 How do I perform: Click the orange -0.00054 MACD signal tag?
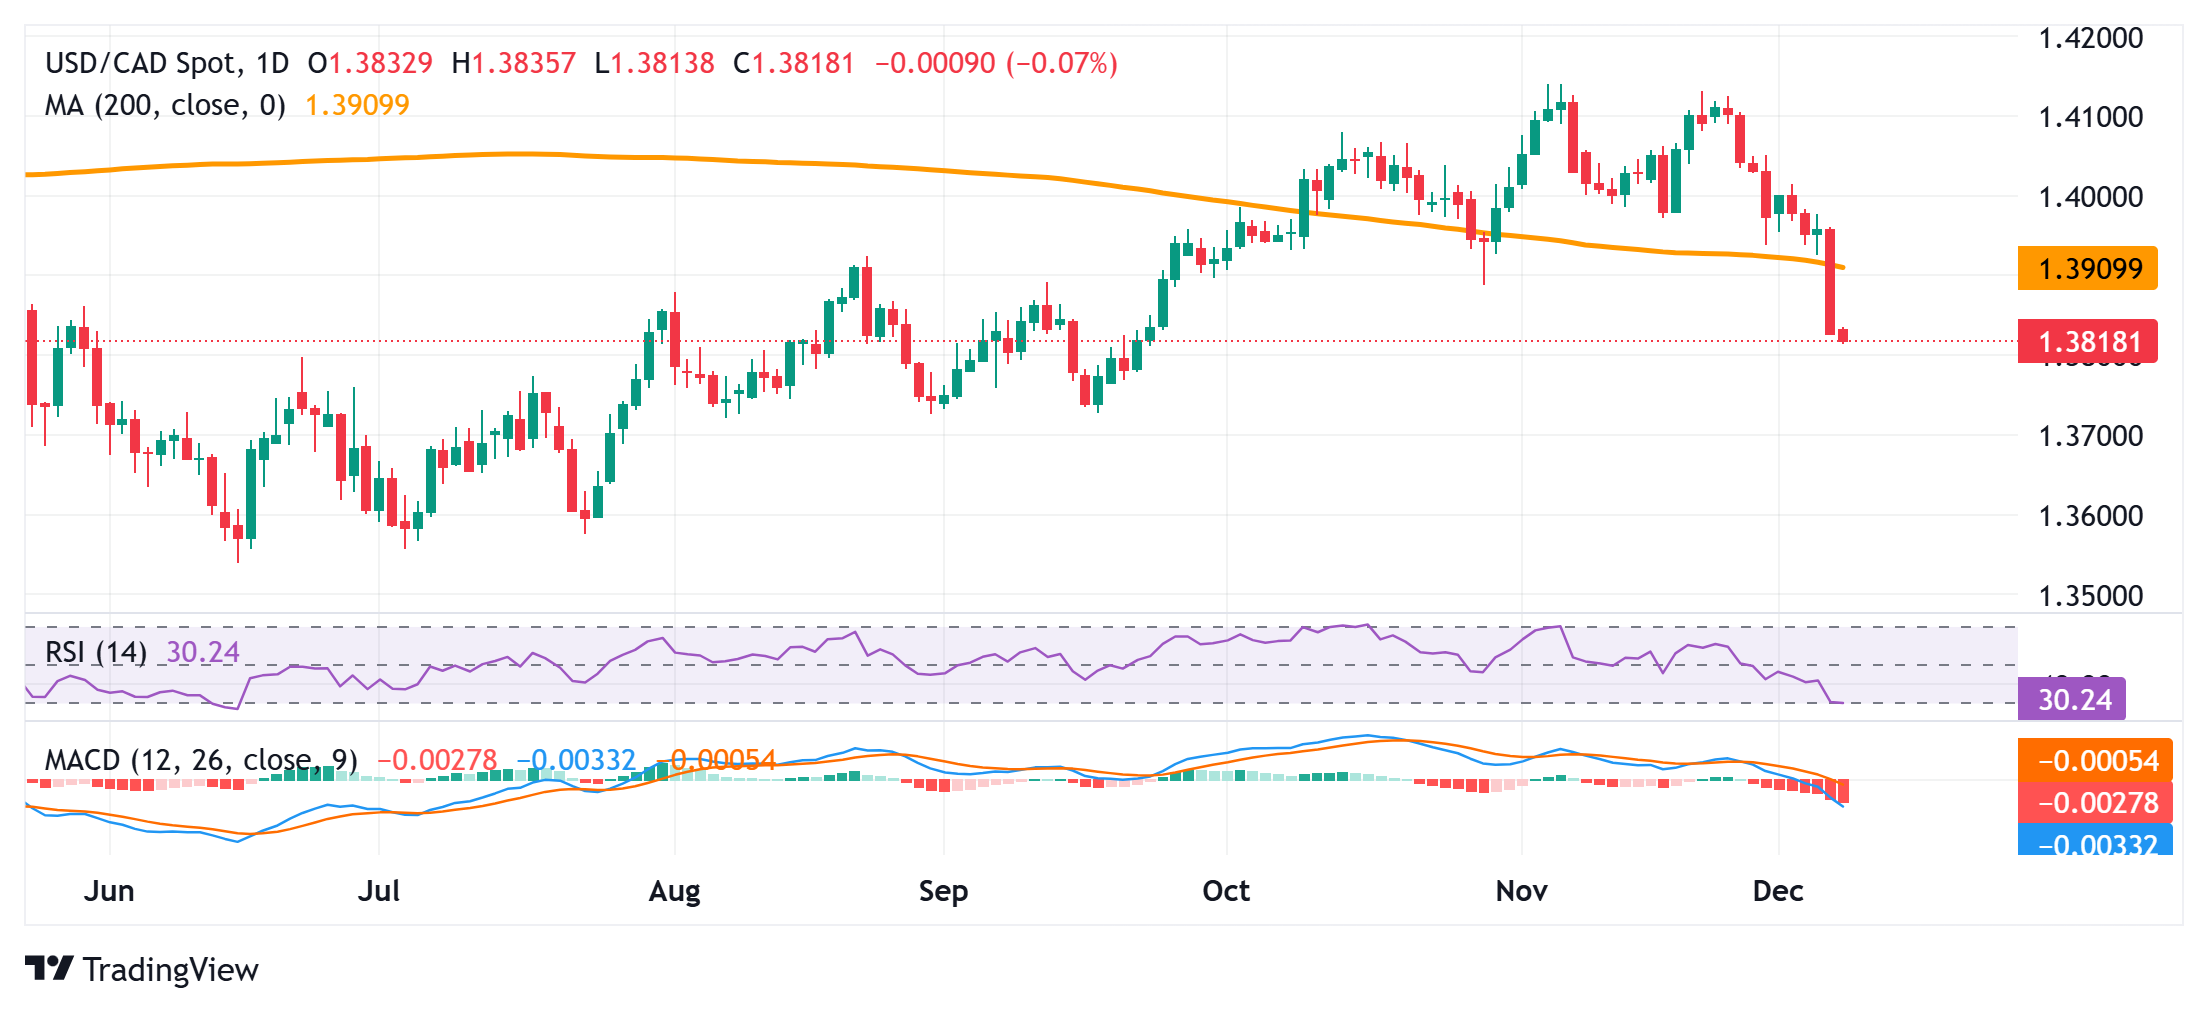pyautogui.click(x=2095, y=761)
